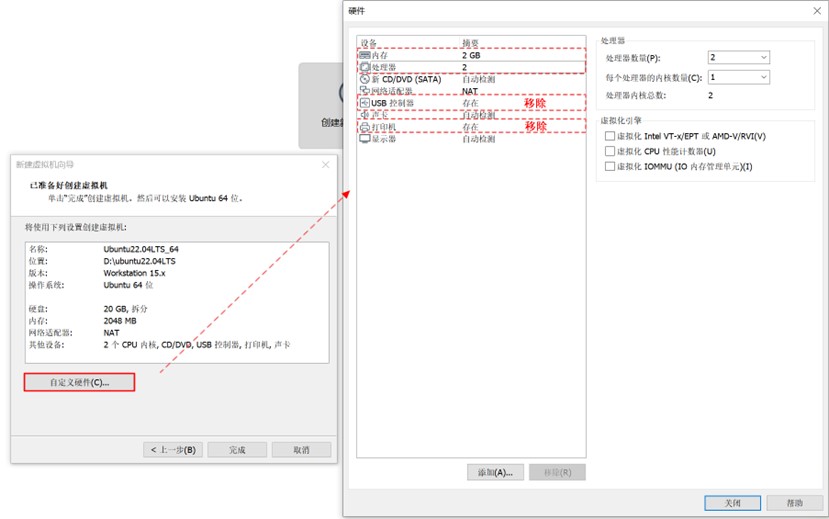
Task: Select the 新 CD/DVD (SATA) row text
Action: (406, 79)
